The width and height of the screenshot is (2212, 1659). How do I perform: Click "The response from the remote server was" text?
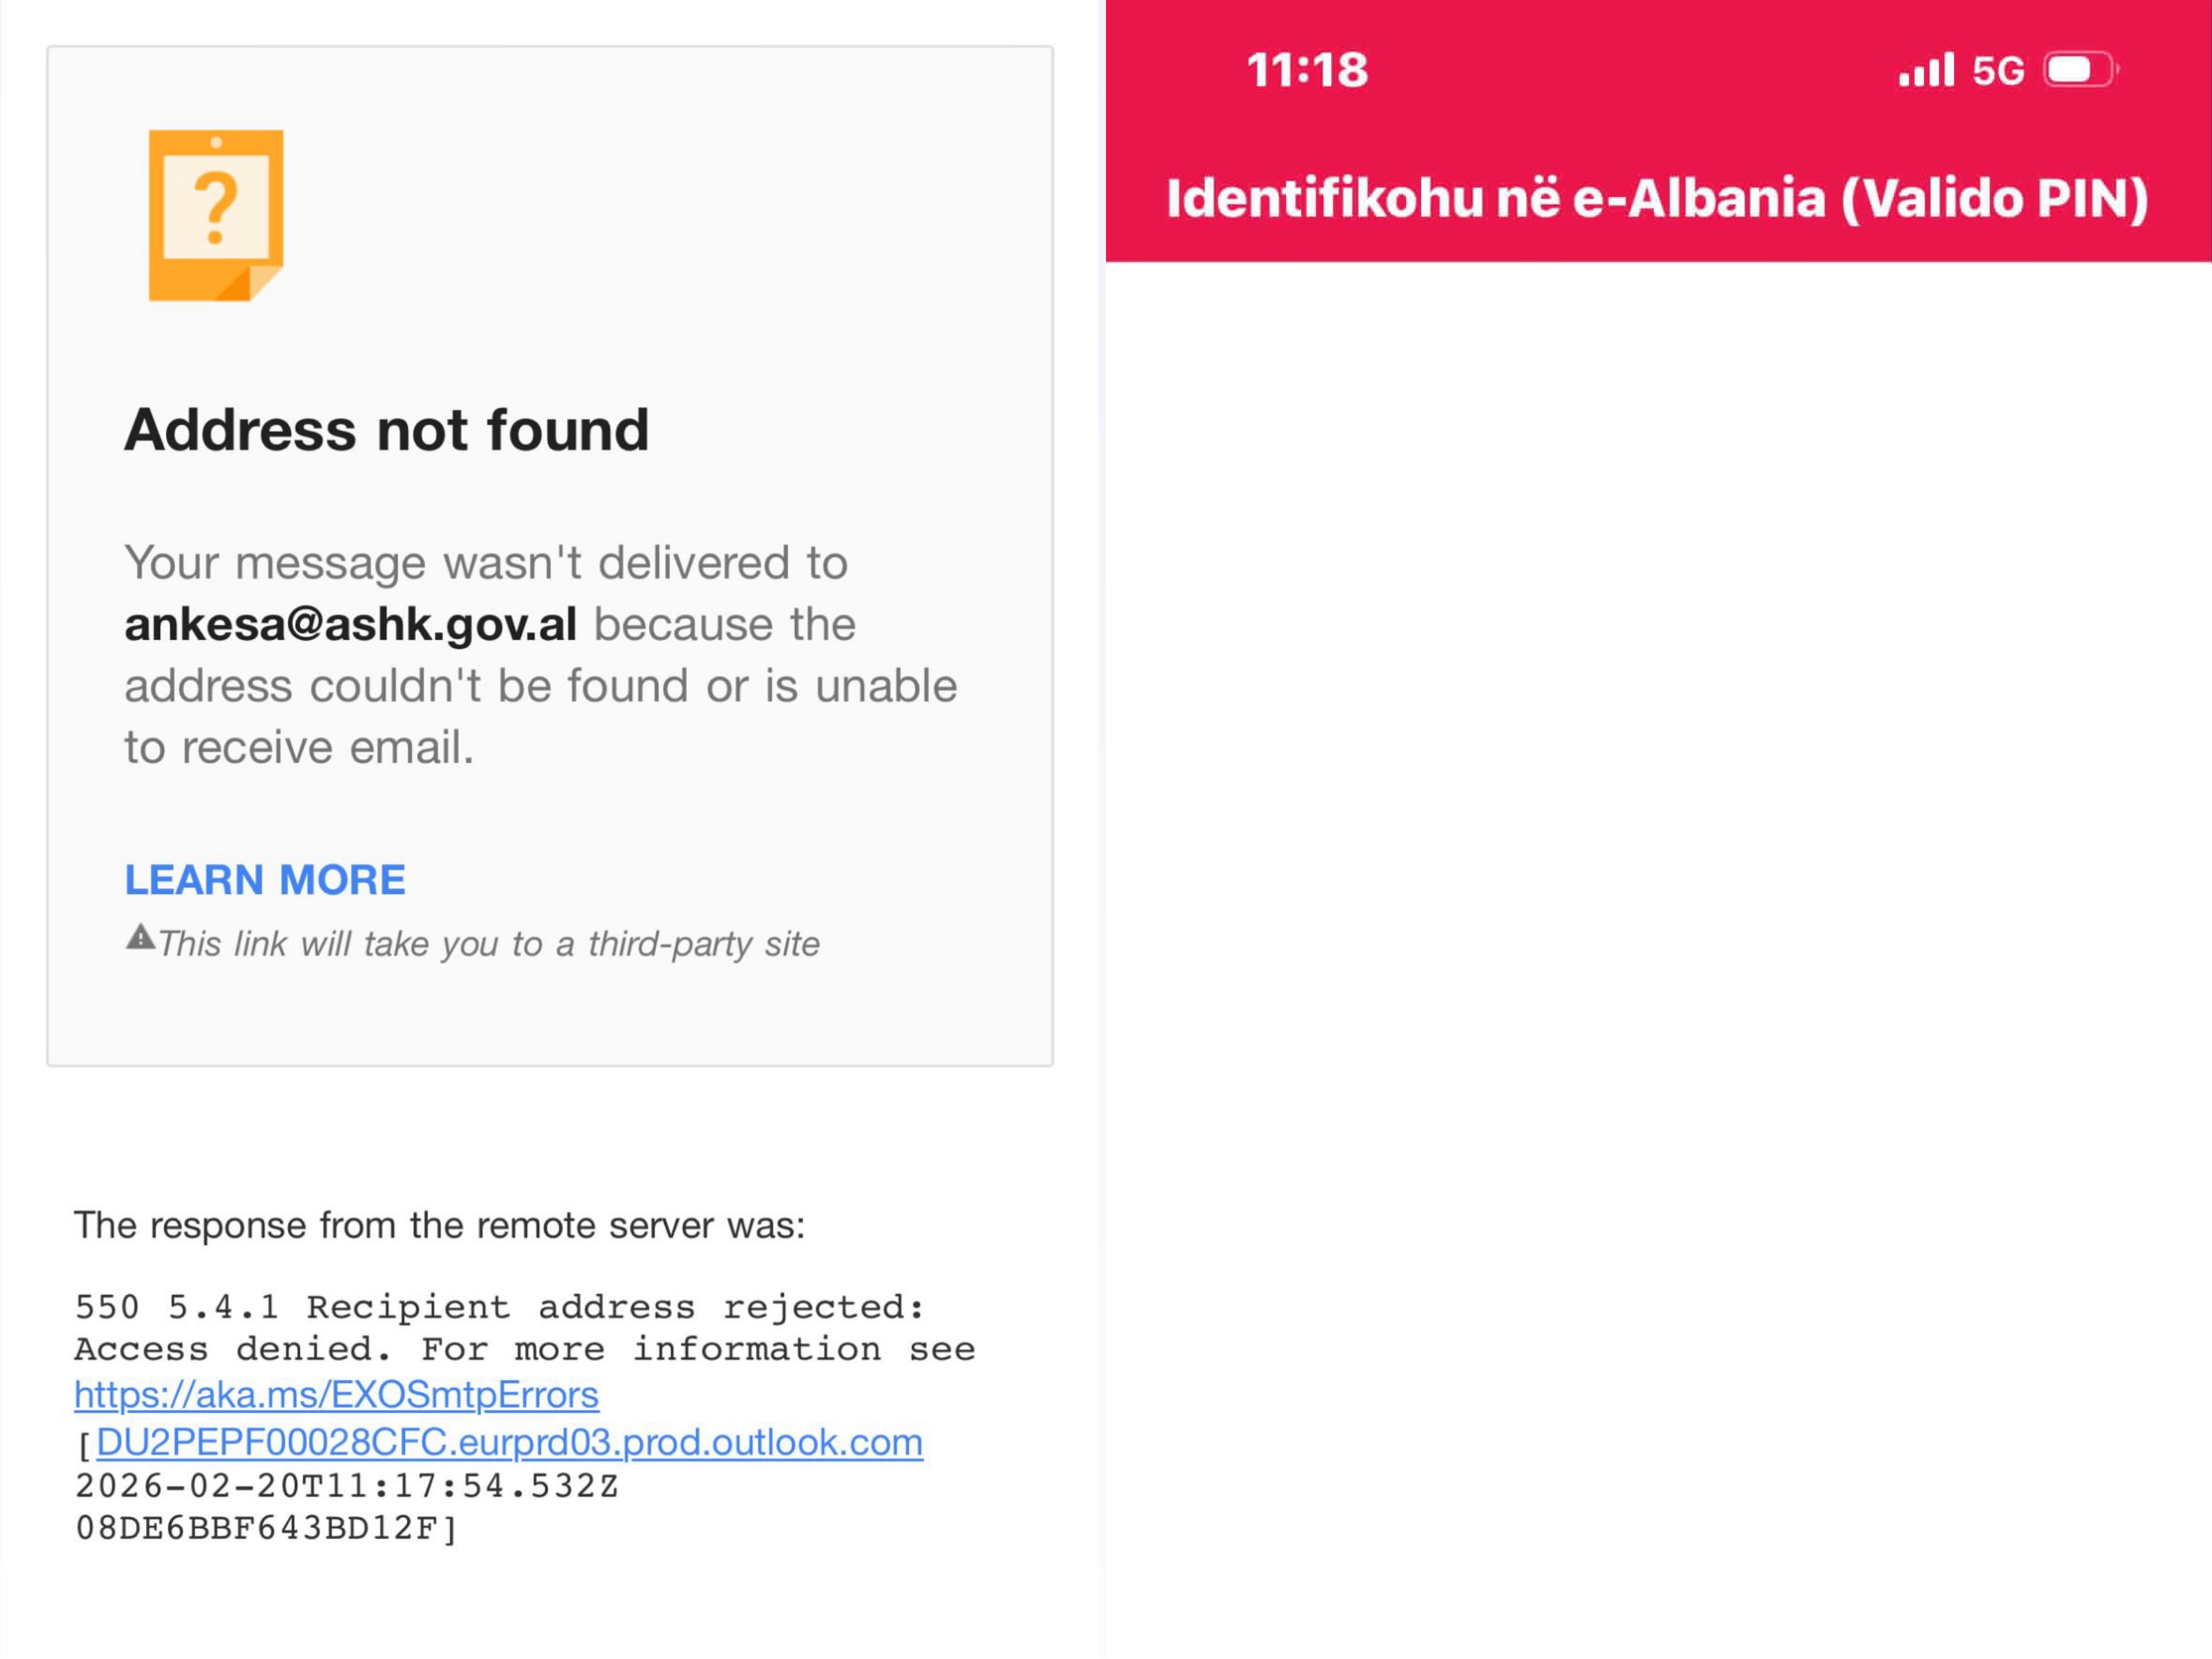(439, 1226)
